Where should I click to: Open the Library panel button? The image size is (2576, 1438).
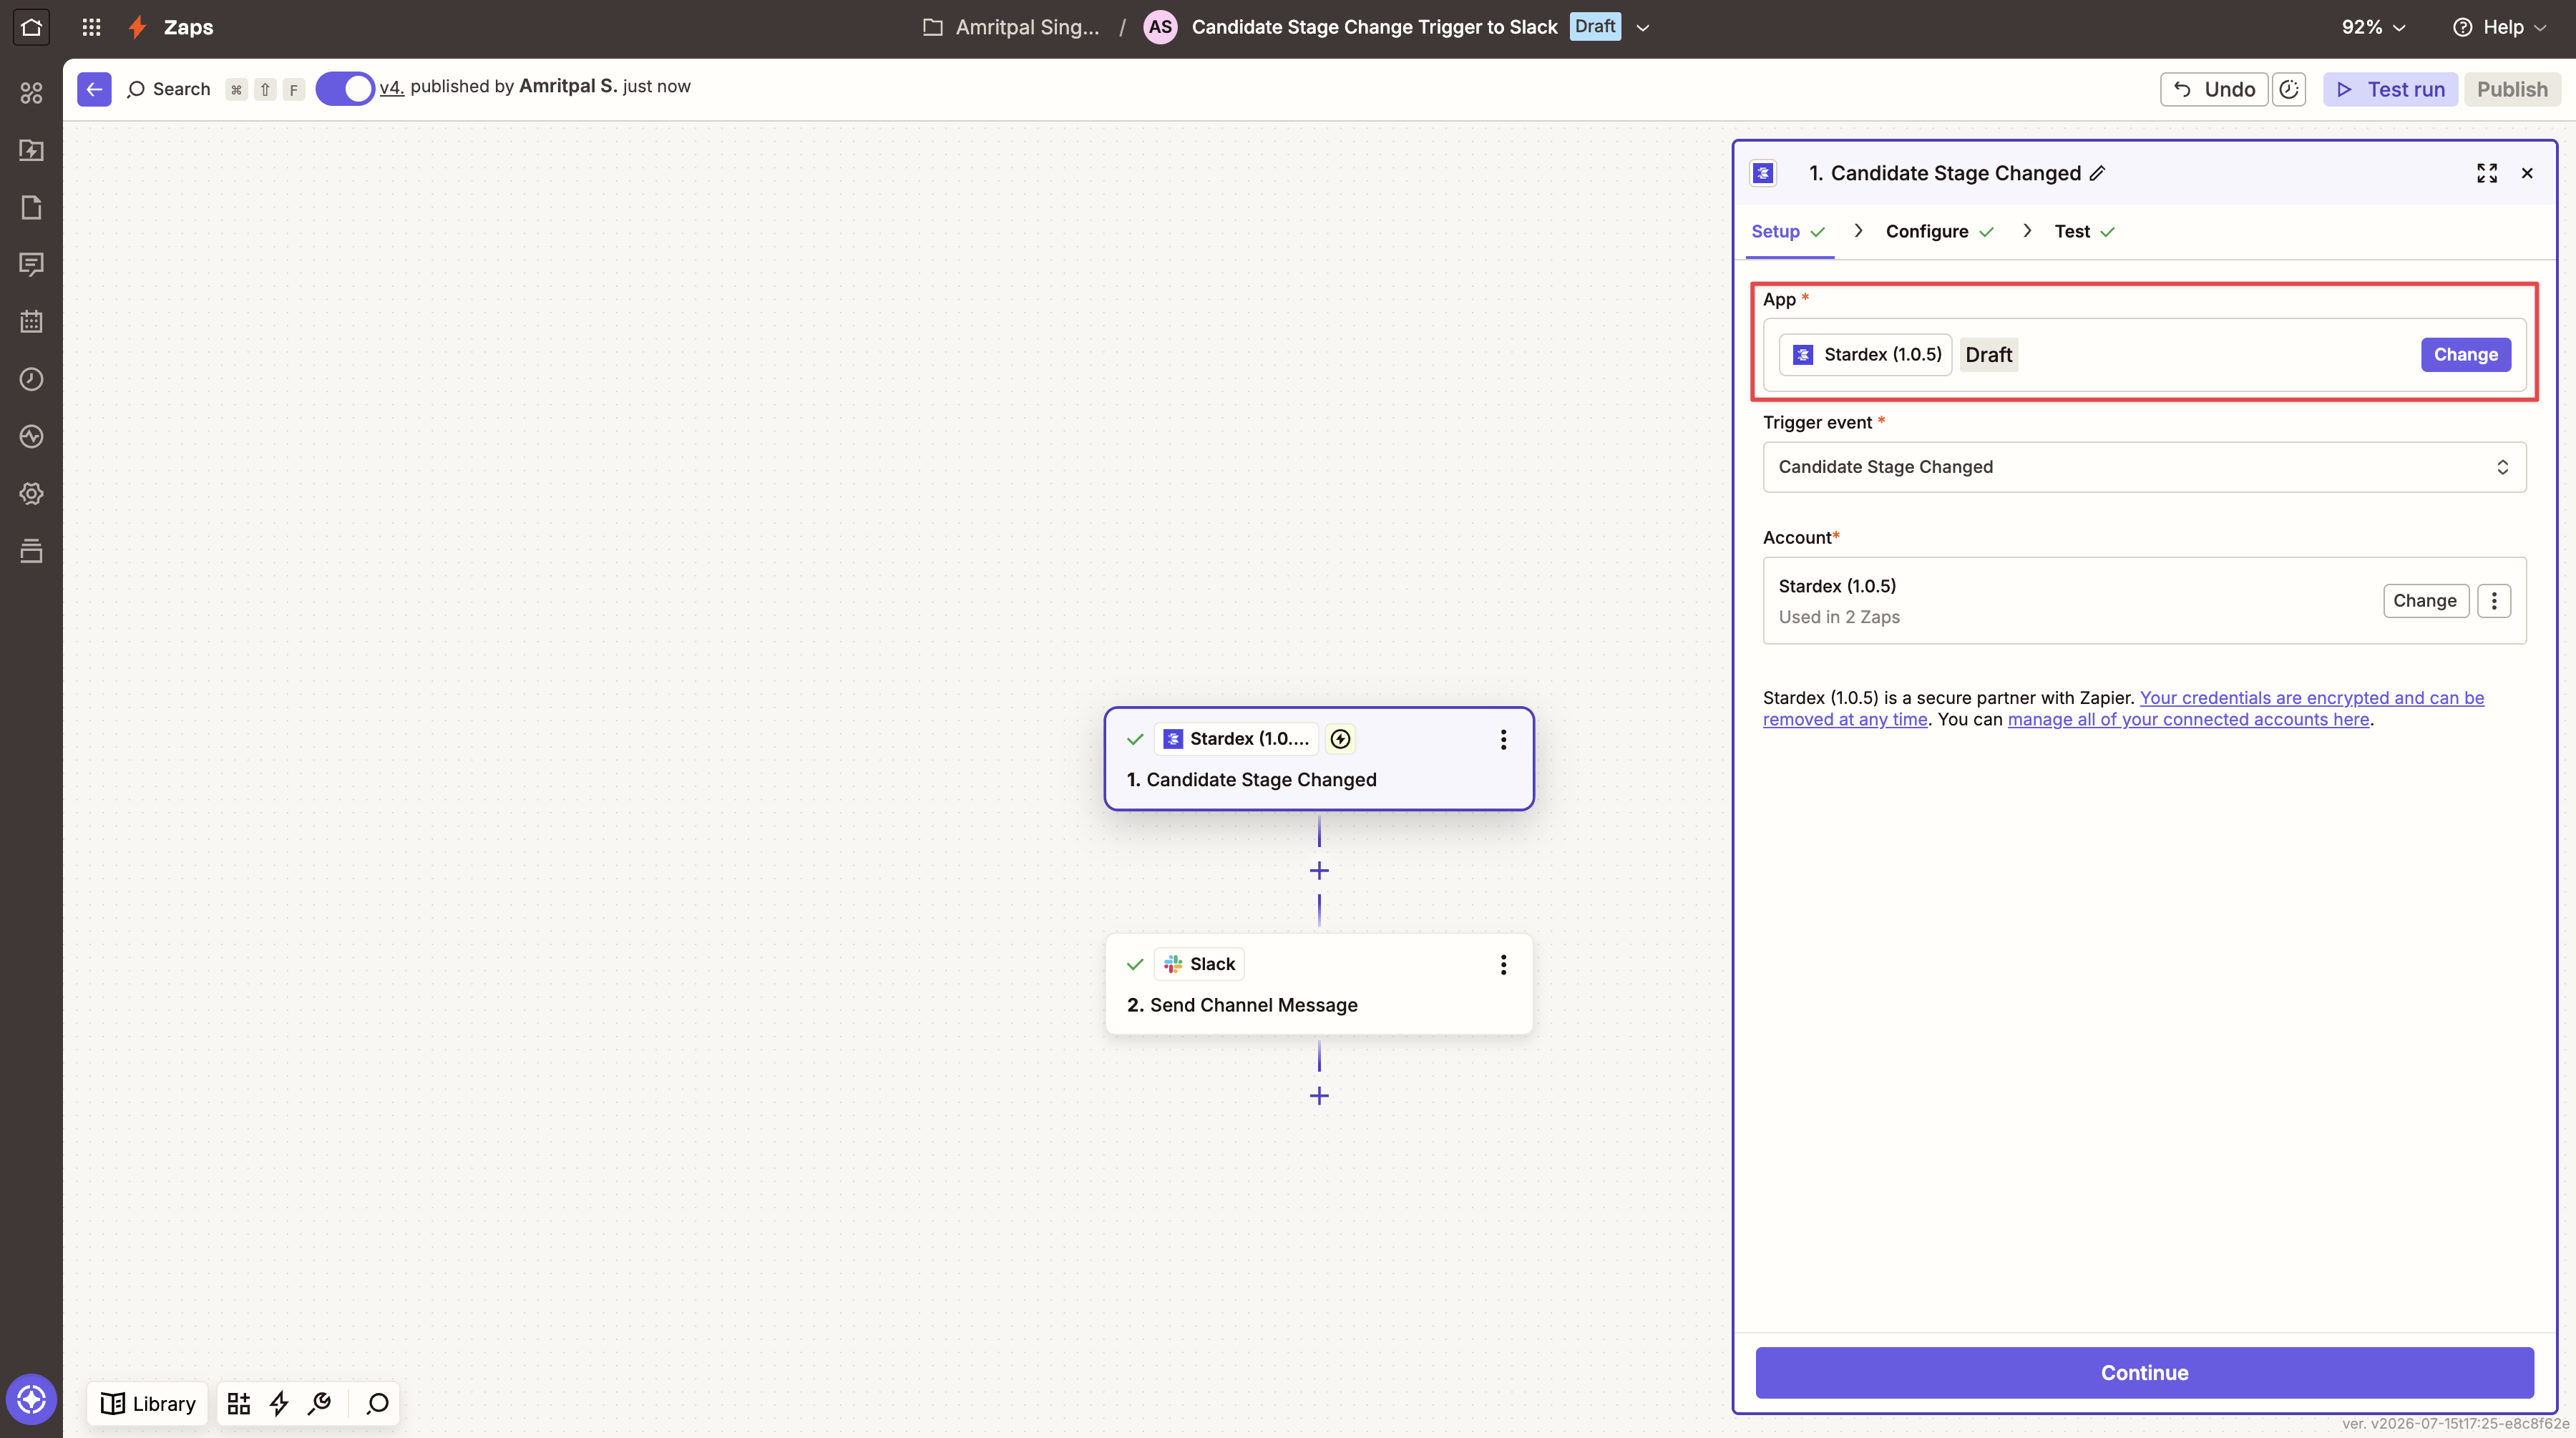[x=148, y=1404]
